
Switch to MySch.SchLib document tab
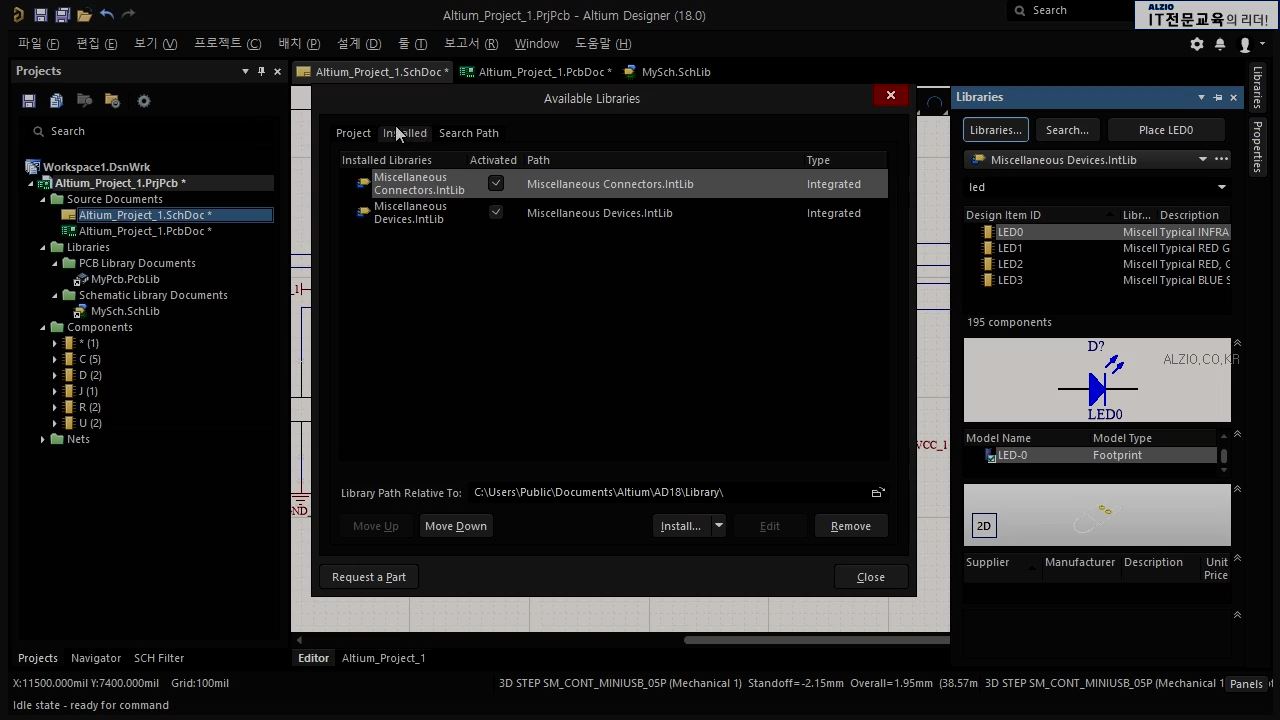pos(667,72)
